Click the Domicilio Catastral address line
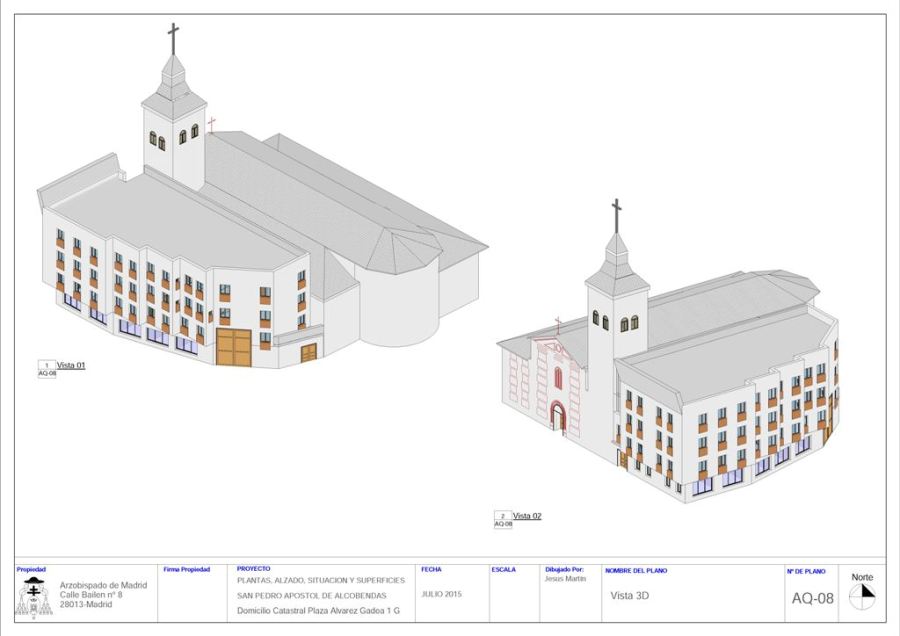The height and width of the screenshot is (636, 900). point(318,610)
